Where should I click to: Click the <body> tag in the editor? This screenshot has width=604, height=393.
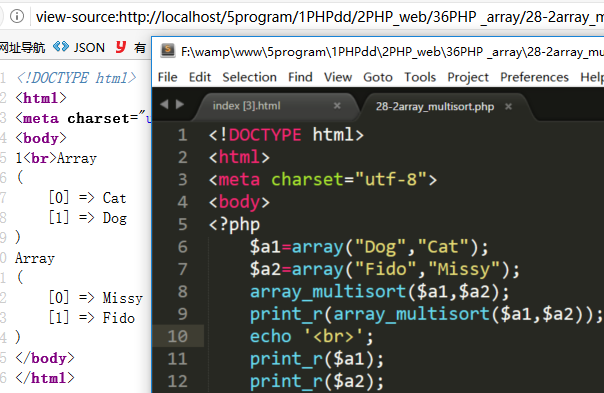point(239,202)
